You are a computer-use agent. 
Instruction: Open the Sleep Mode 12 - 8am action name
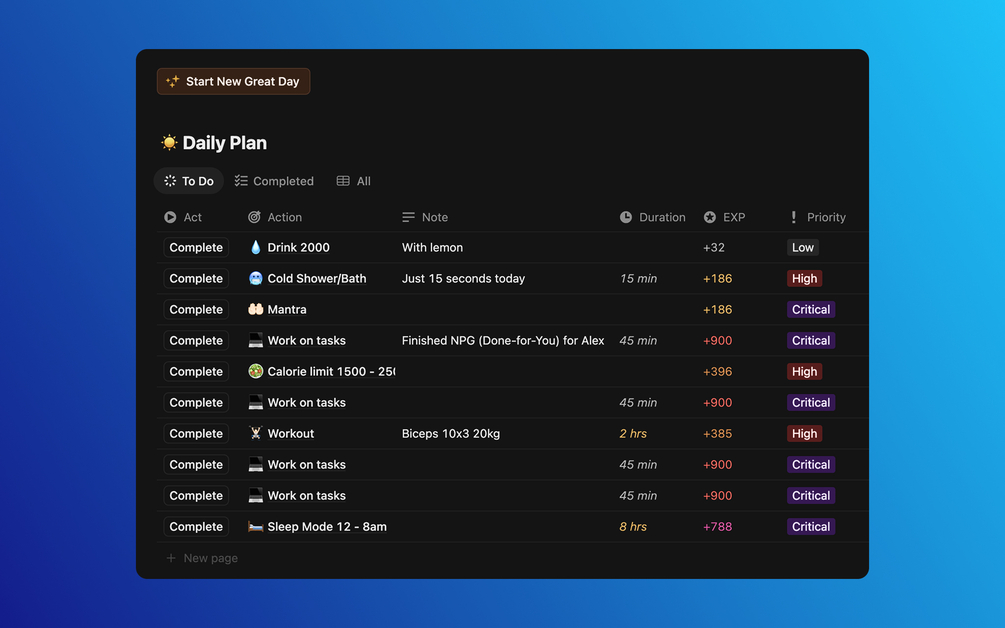pyautogui.click(x=327, y=527)
